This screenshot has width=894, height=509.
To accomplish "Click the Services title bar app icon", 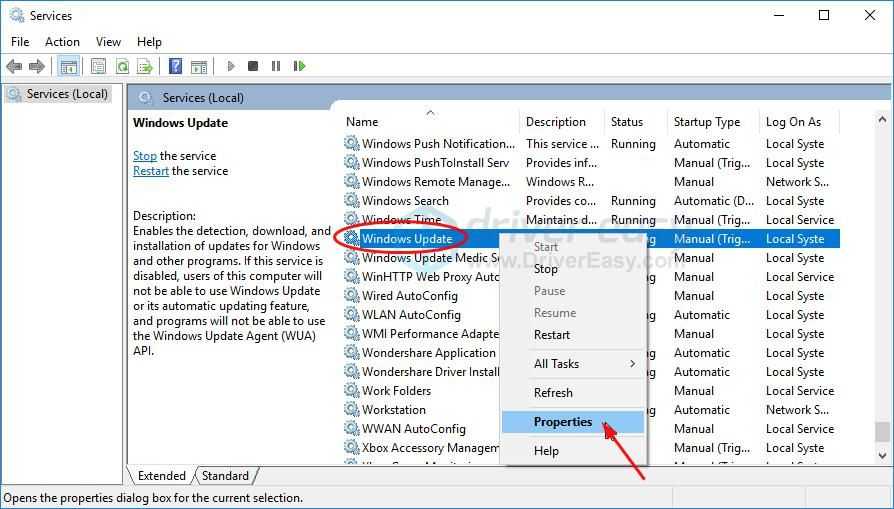I will [x=17, y=15].
